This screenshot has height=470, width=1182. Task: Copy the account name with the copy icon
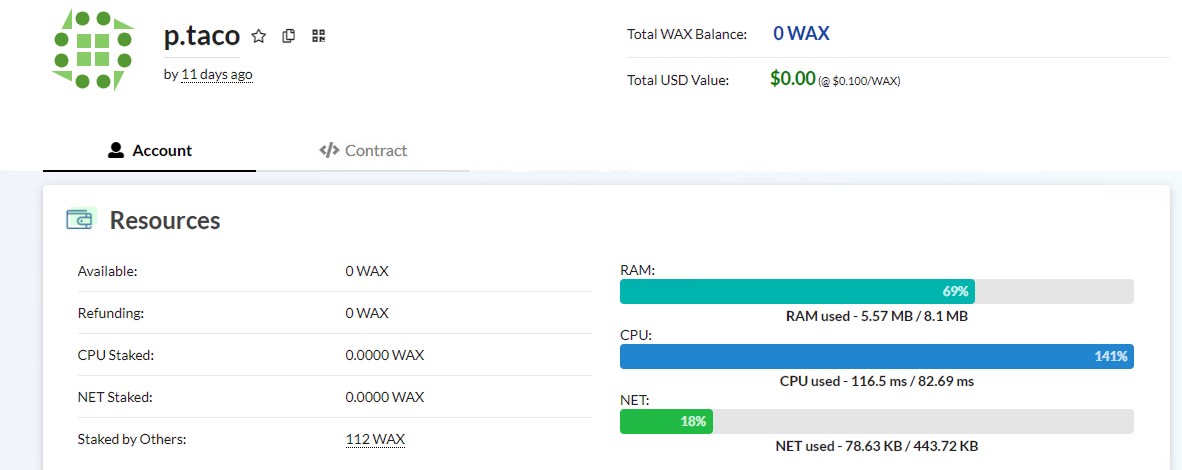(288, 35)
